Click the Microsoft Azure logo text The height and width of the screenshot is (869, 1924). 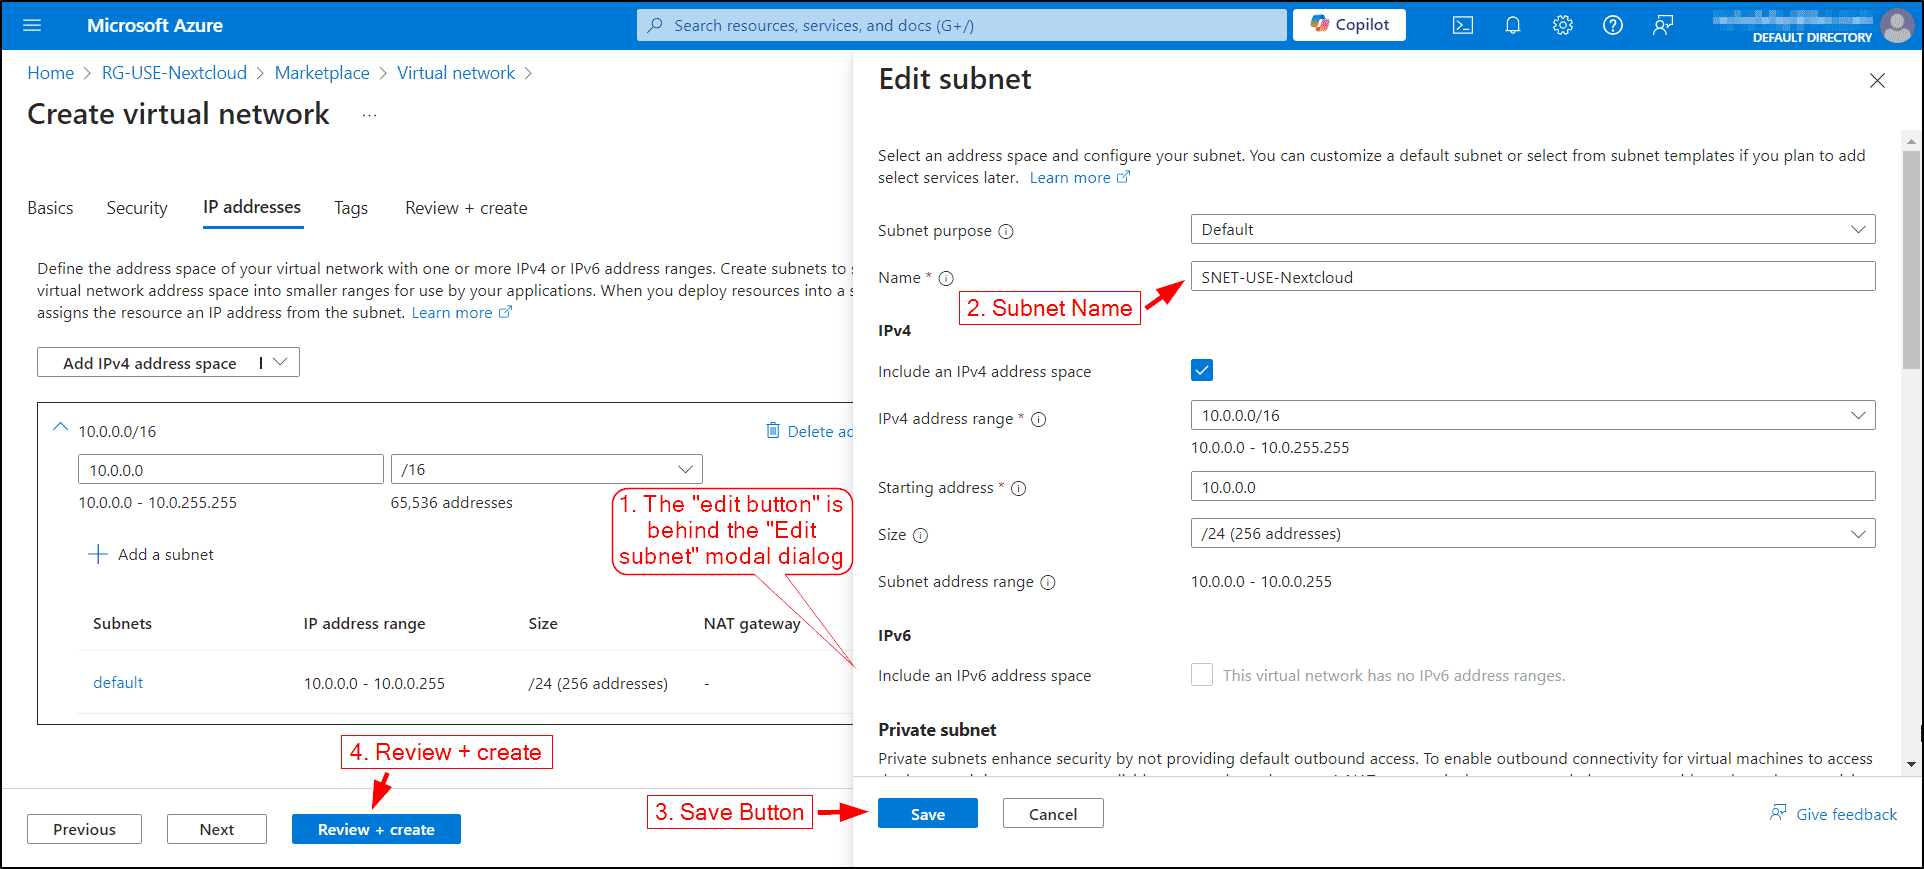point(155,25)
